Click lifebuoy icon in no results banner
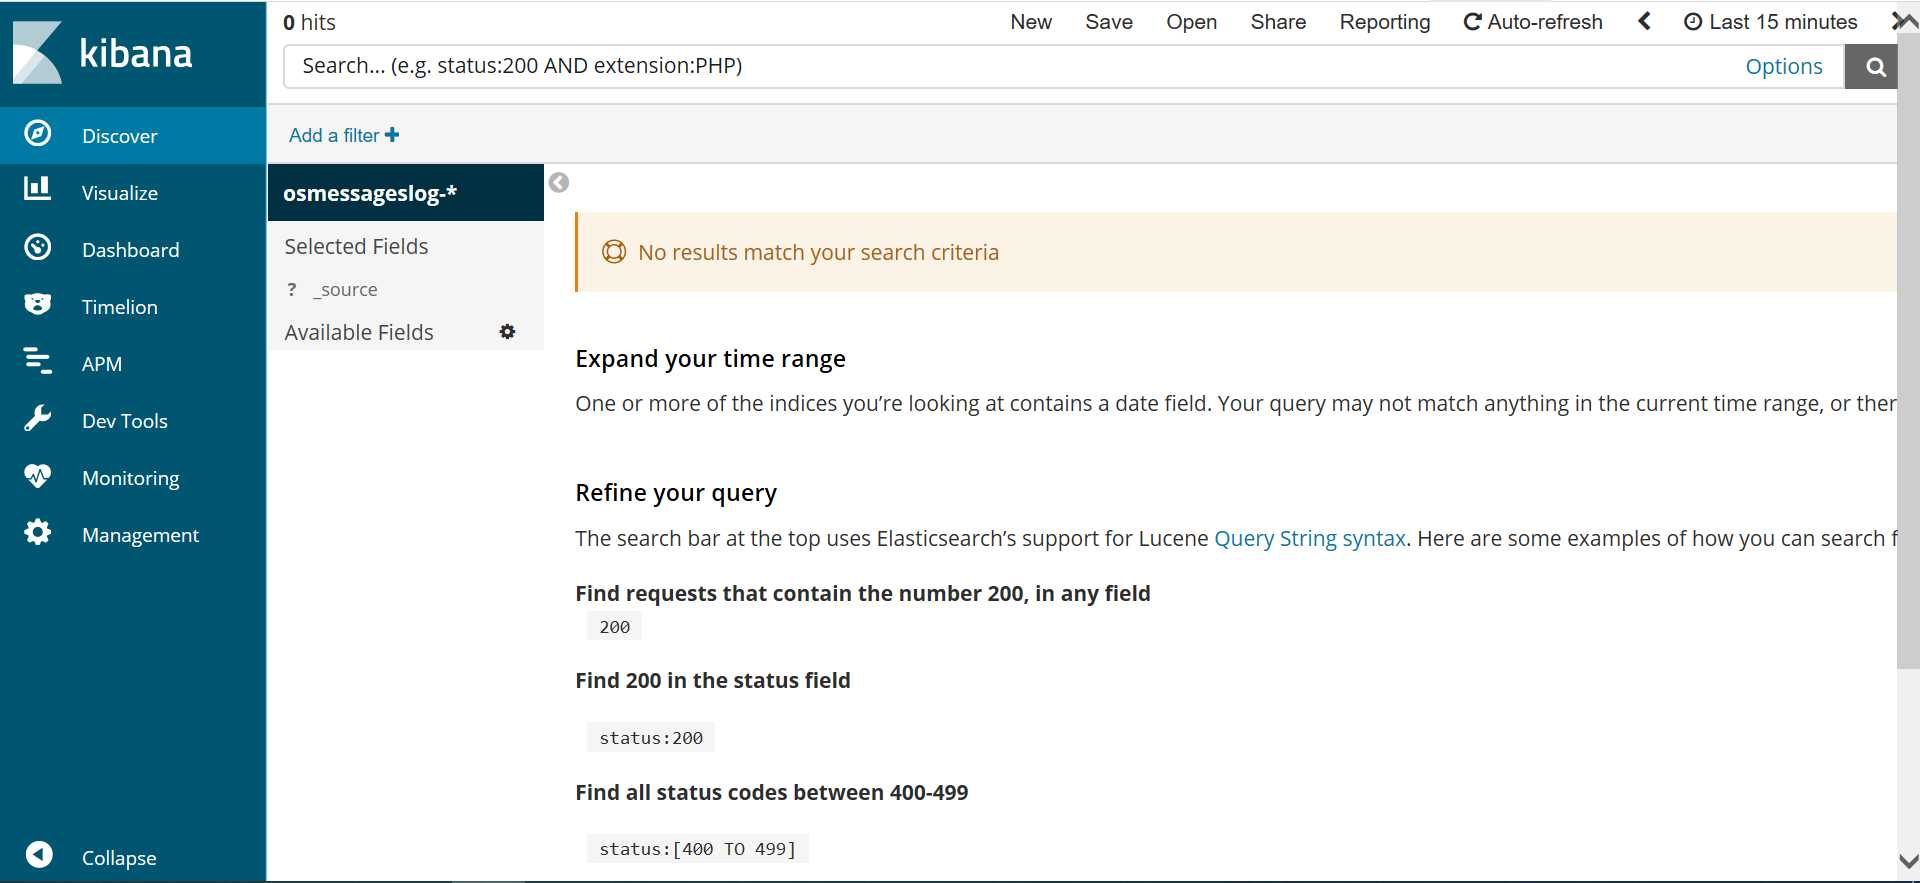The width and height of the screenshot is (1920, 883). pos(614,252)
